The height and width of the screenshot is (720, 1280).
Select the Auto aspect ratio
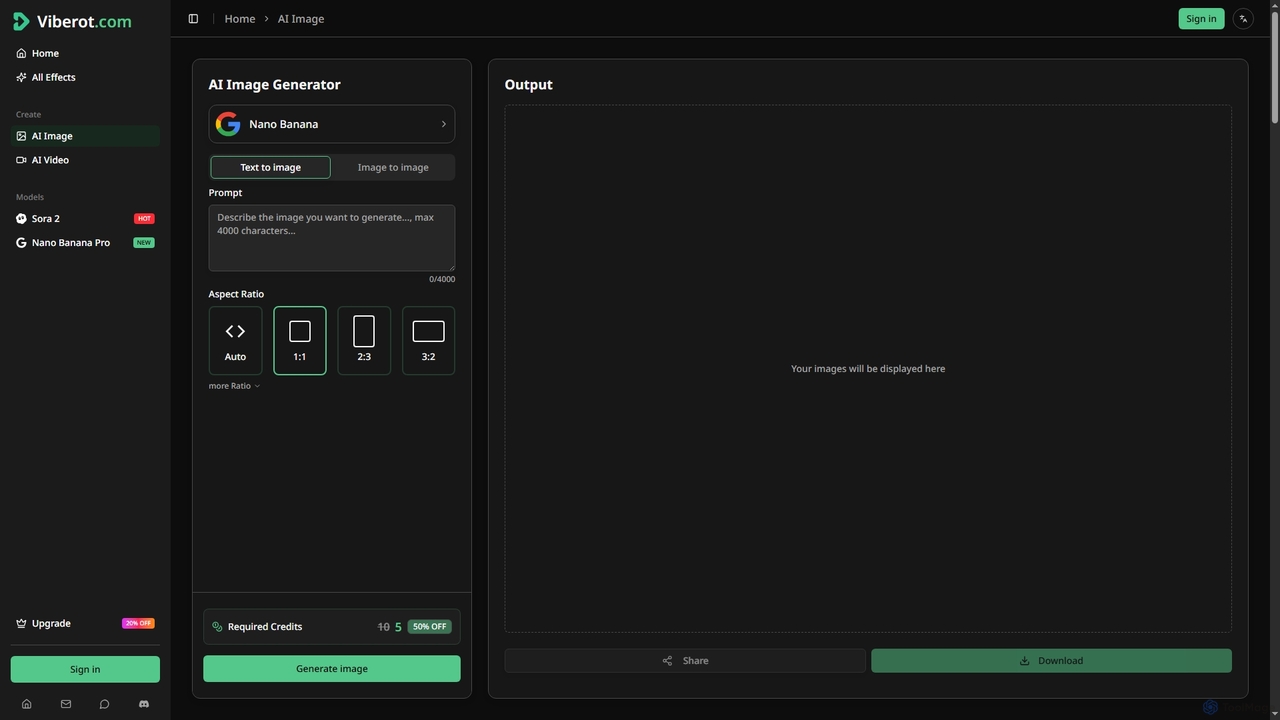pyautogui.click(x=235, y=341)
